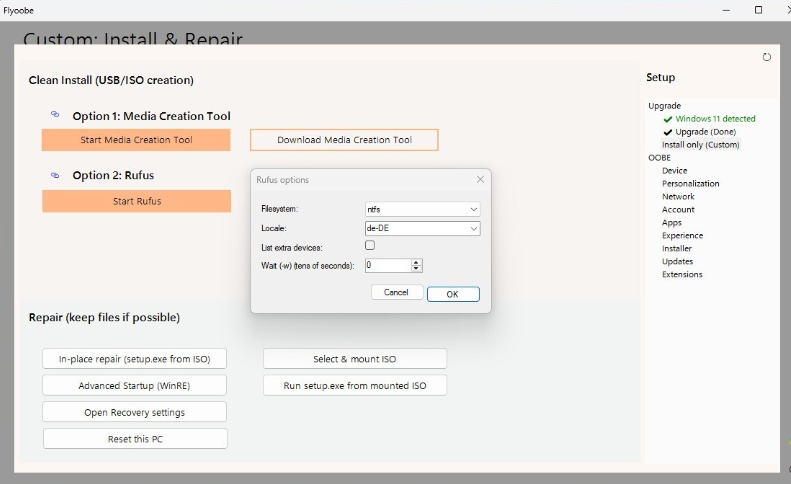Image resolution: width=791 pixels, height=484 pixels.
Task: Click the green Windows 11 detected checkmark
Action: tap(668, 119)
